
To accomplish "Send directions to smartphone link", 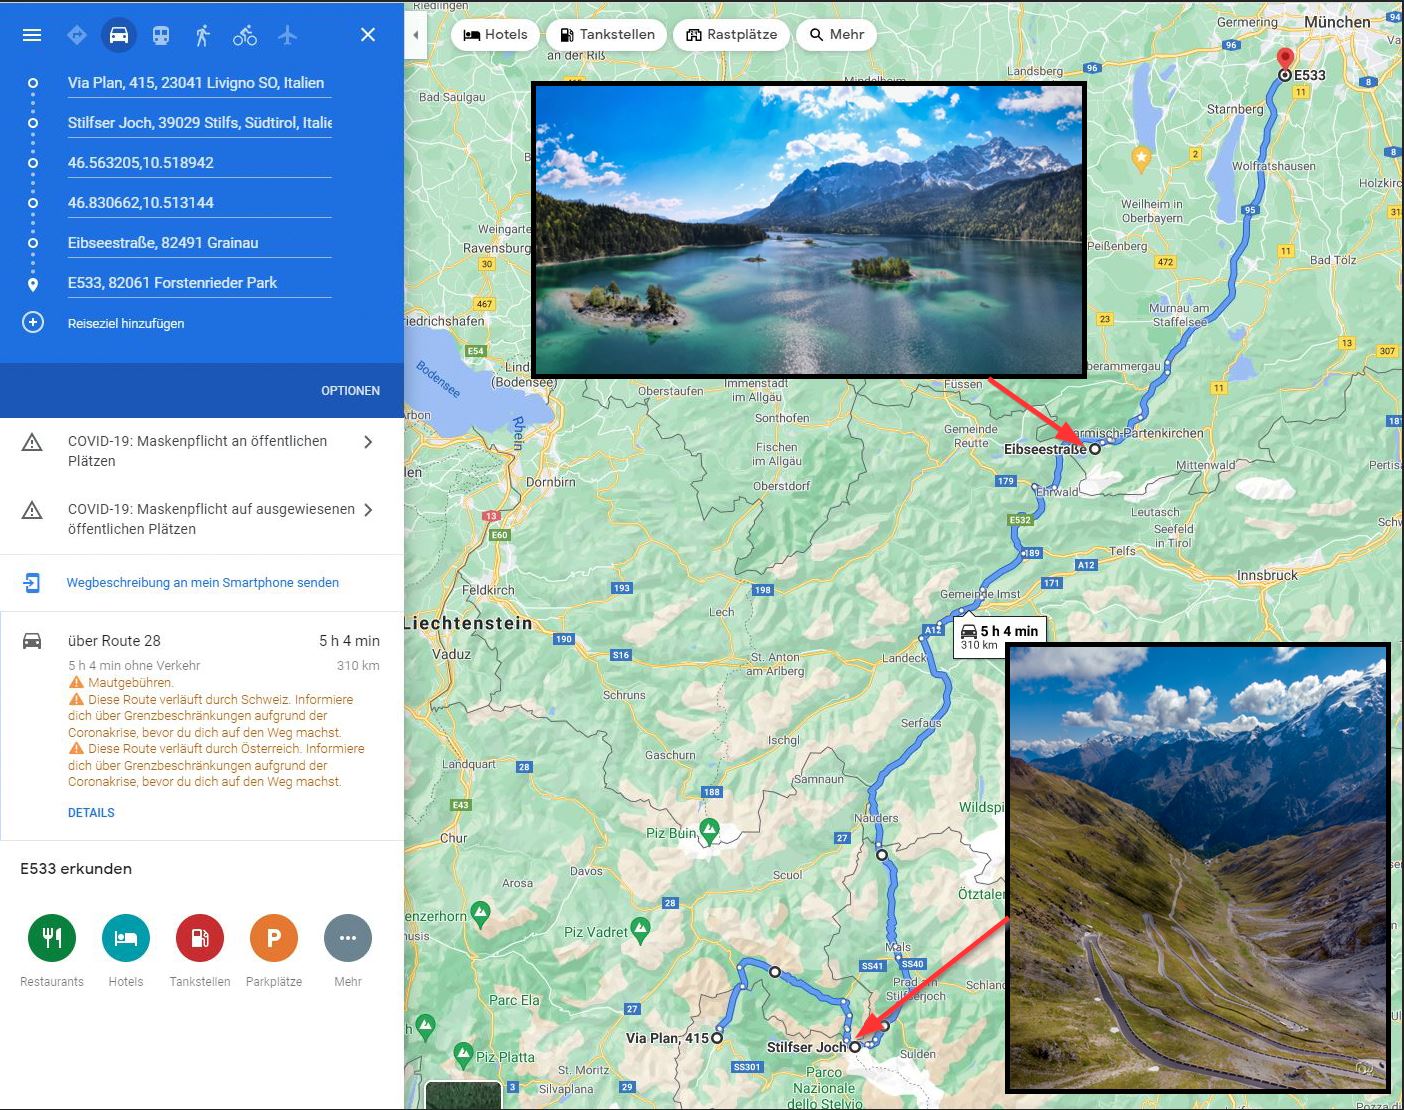I will [x=203, y=583].
